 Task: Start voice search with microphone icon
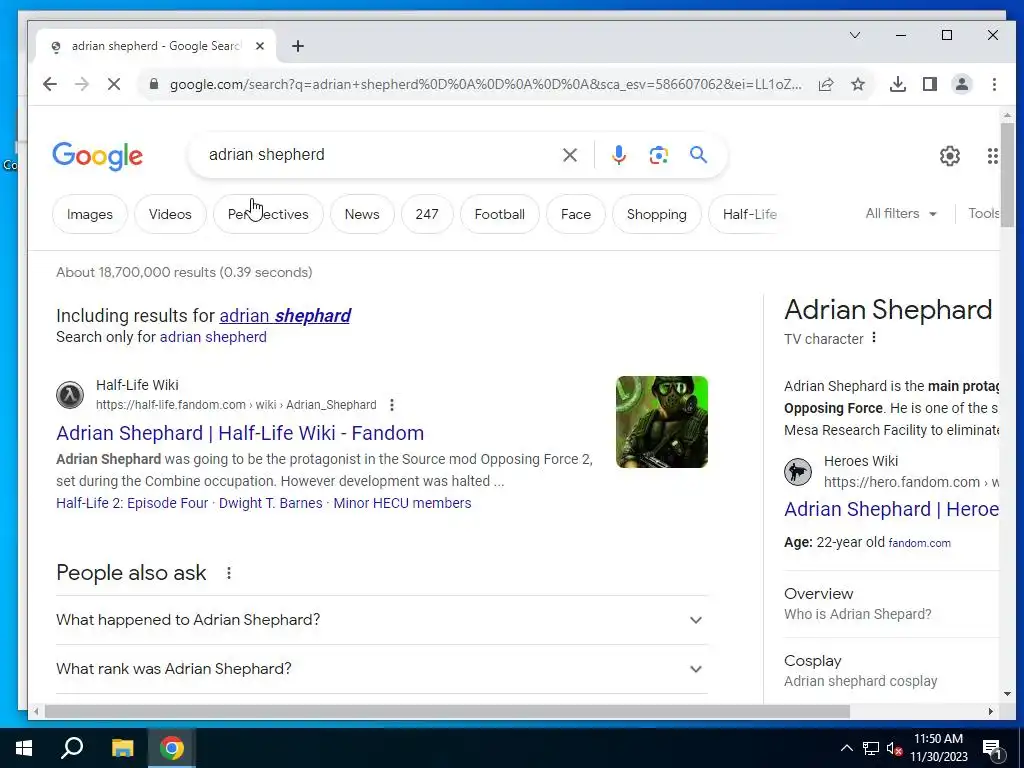point(619,155)
